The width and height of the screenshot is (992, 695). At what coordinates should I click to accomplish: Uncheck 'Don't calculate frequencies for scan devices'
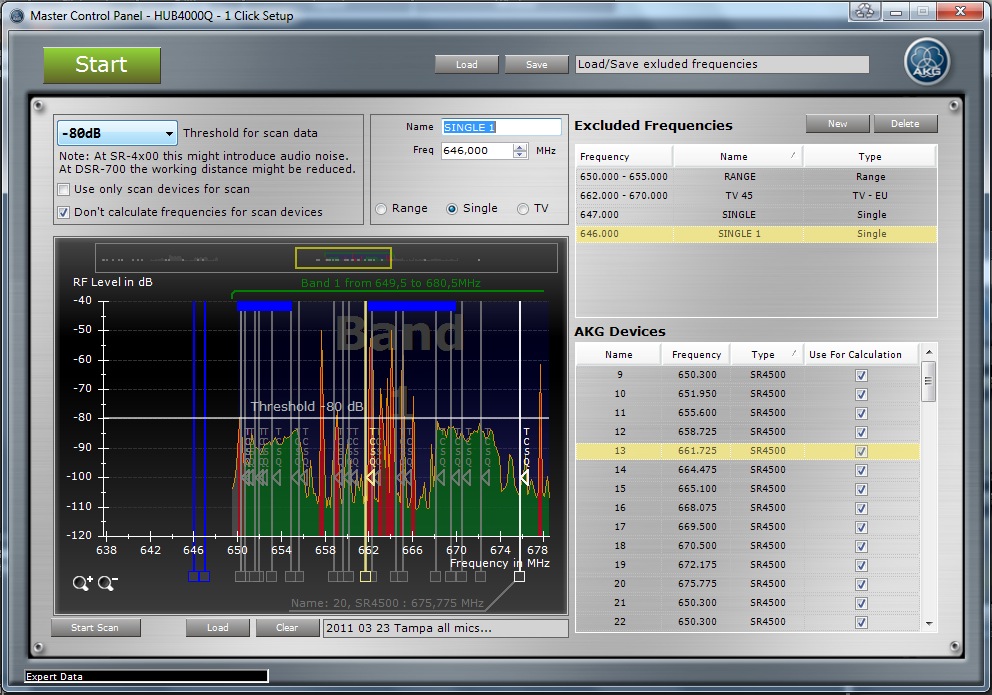click(x=64, y=212)
